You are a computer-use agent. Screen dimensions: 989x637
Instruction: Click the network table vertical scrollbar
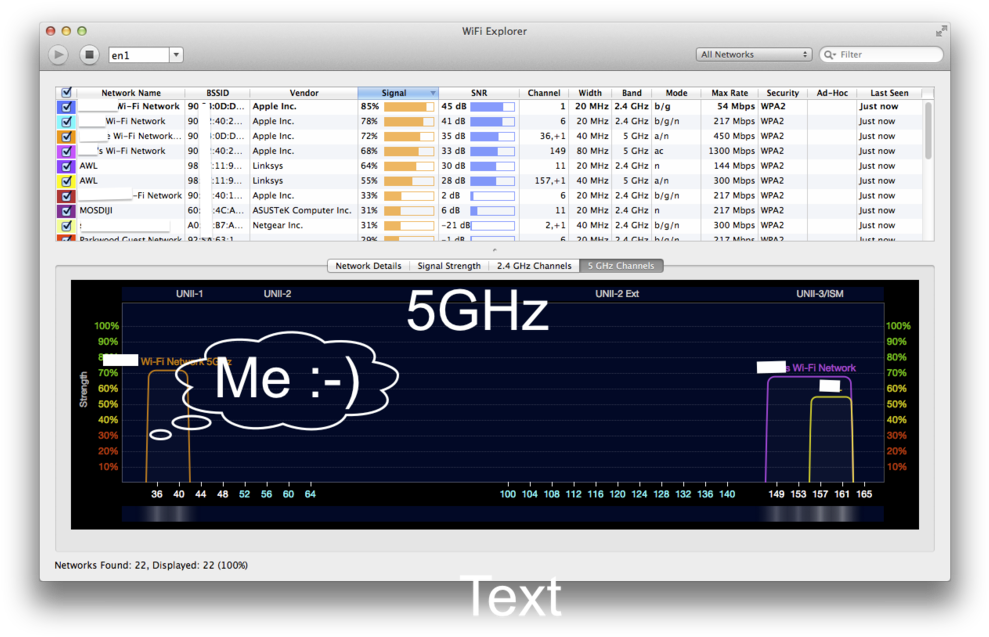coord(928,130)
